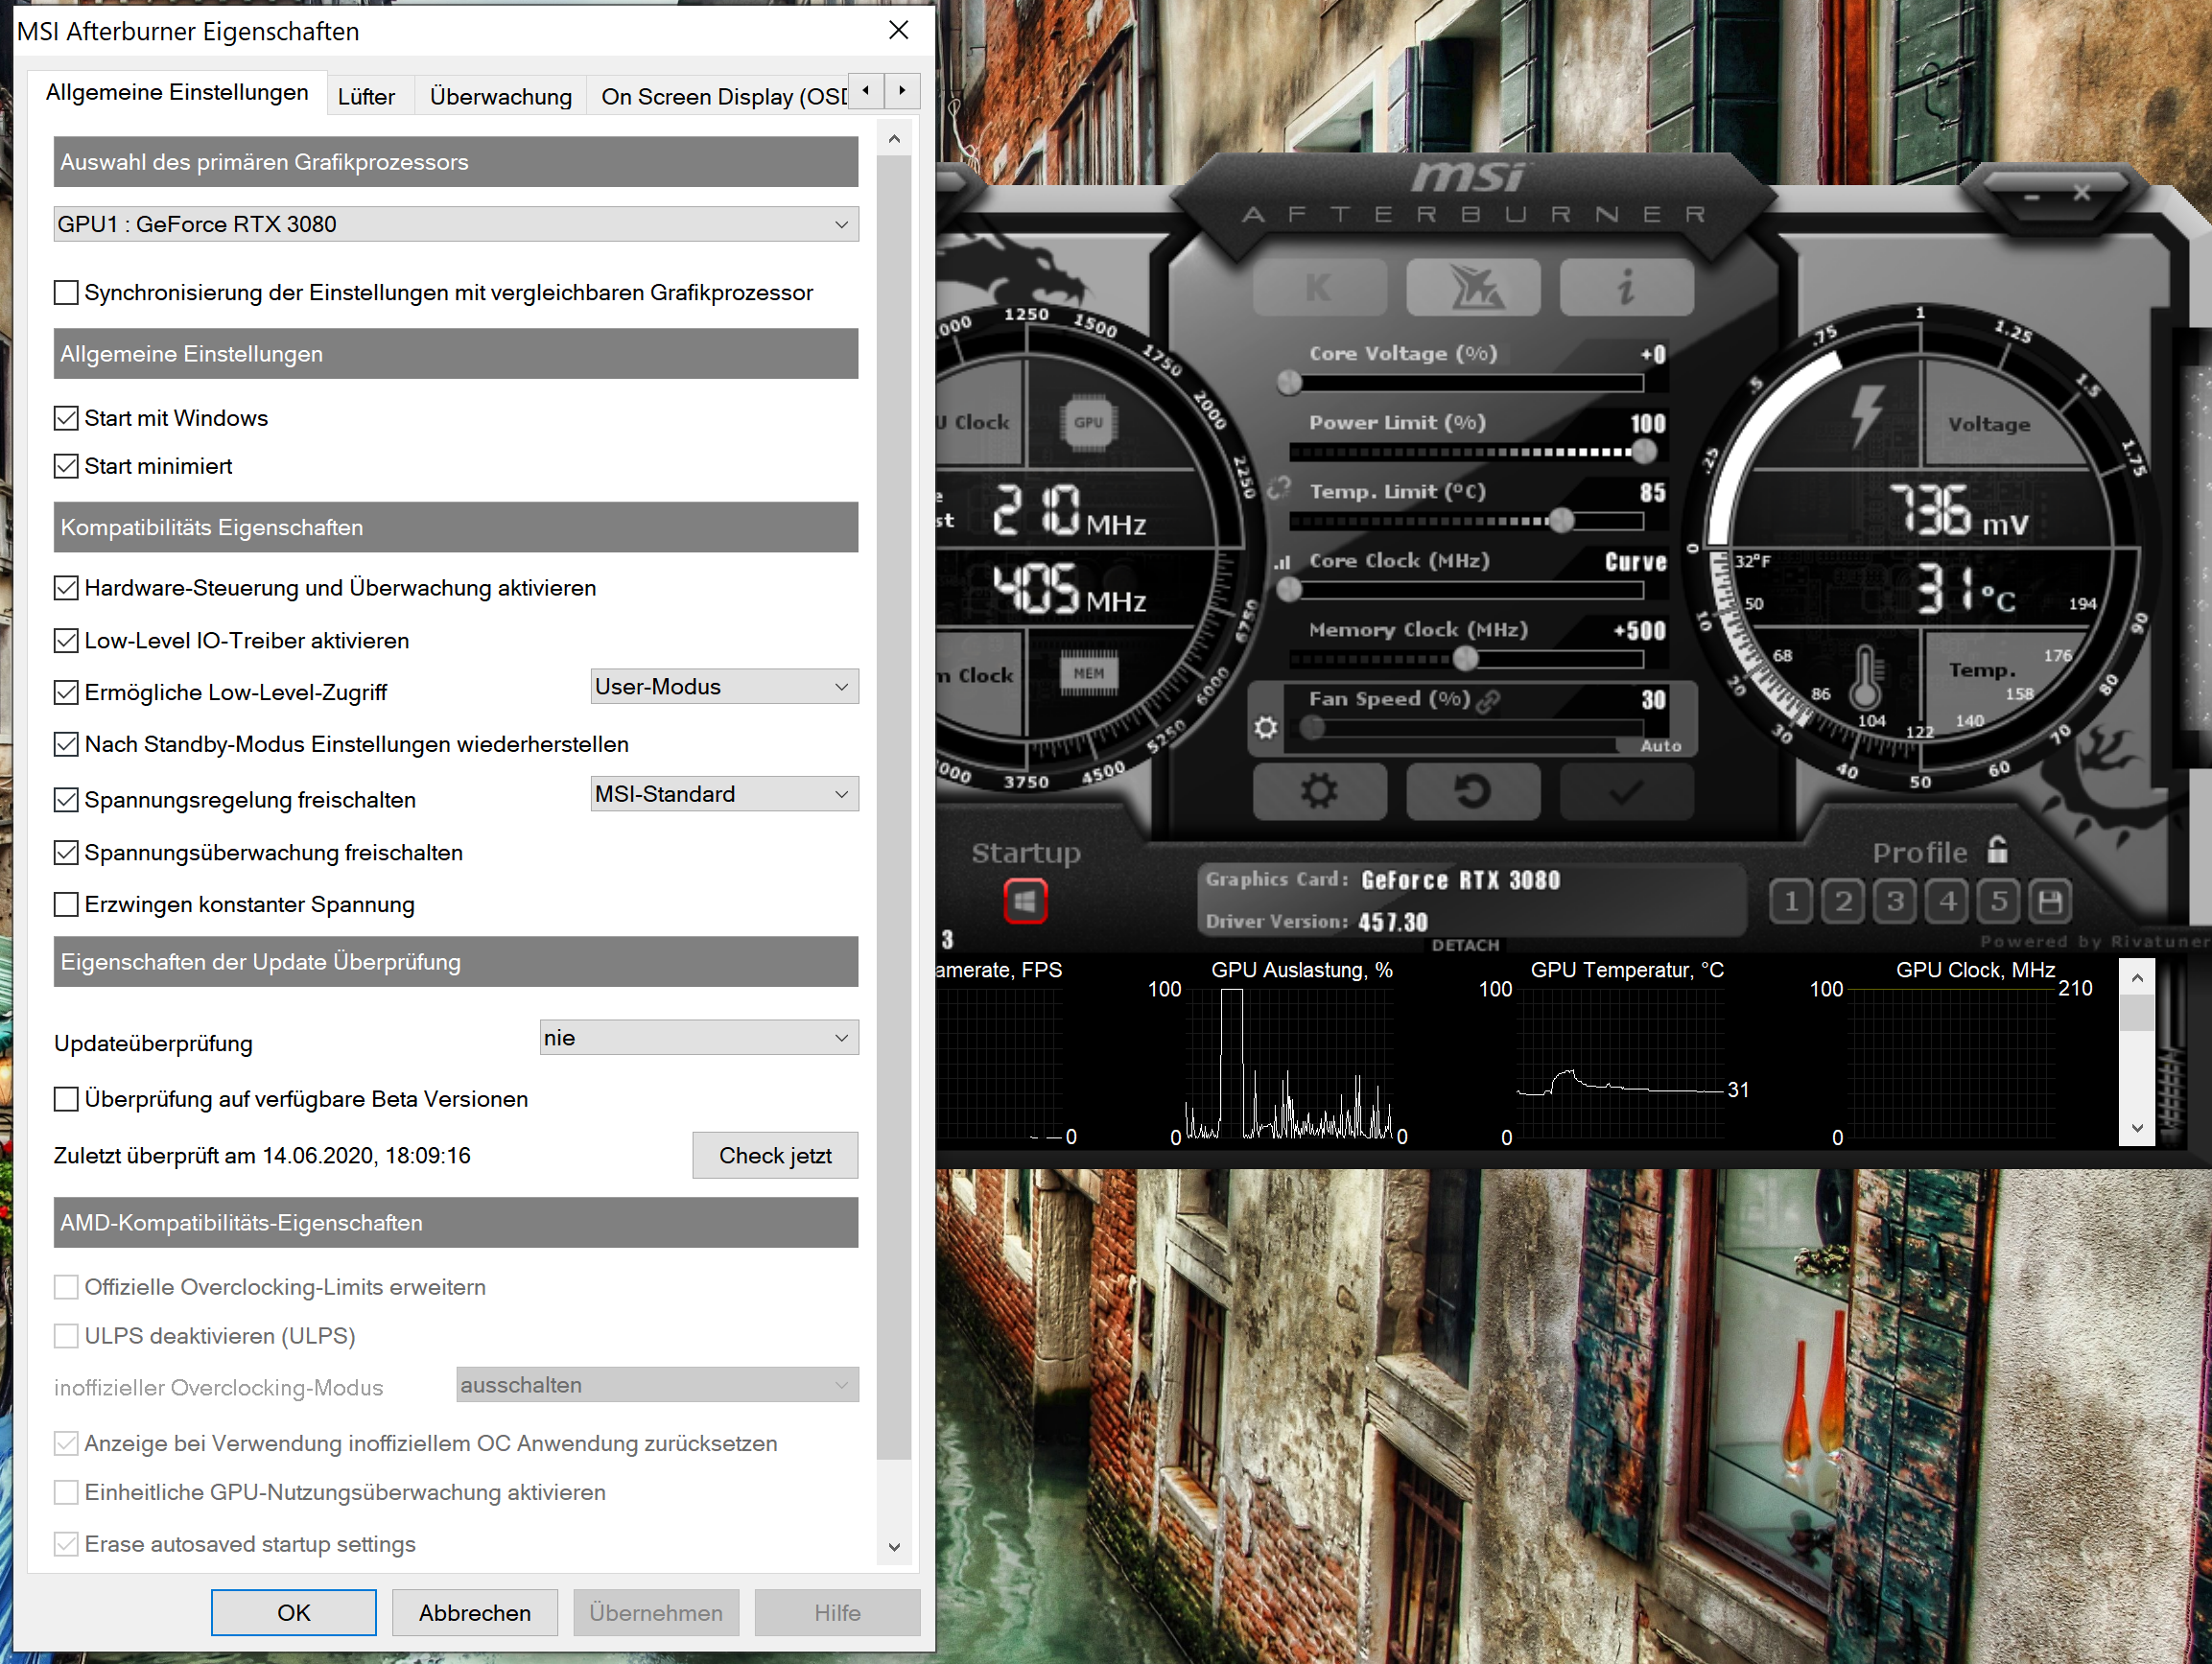Toggle the Windows startup icon

1025,902
